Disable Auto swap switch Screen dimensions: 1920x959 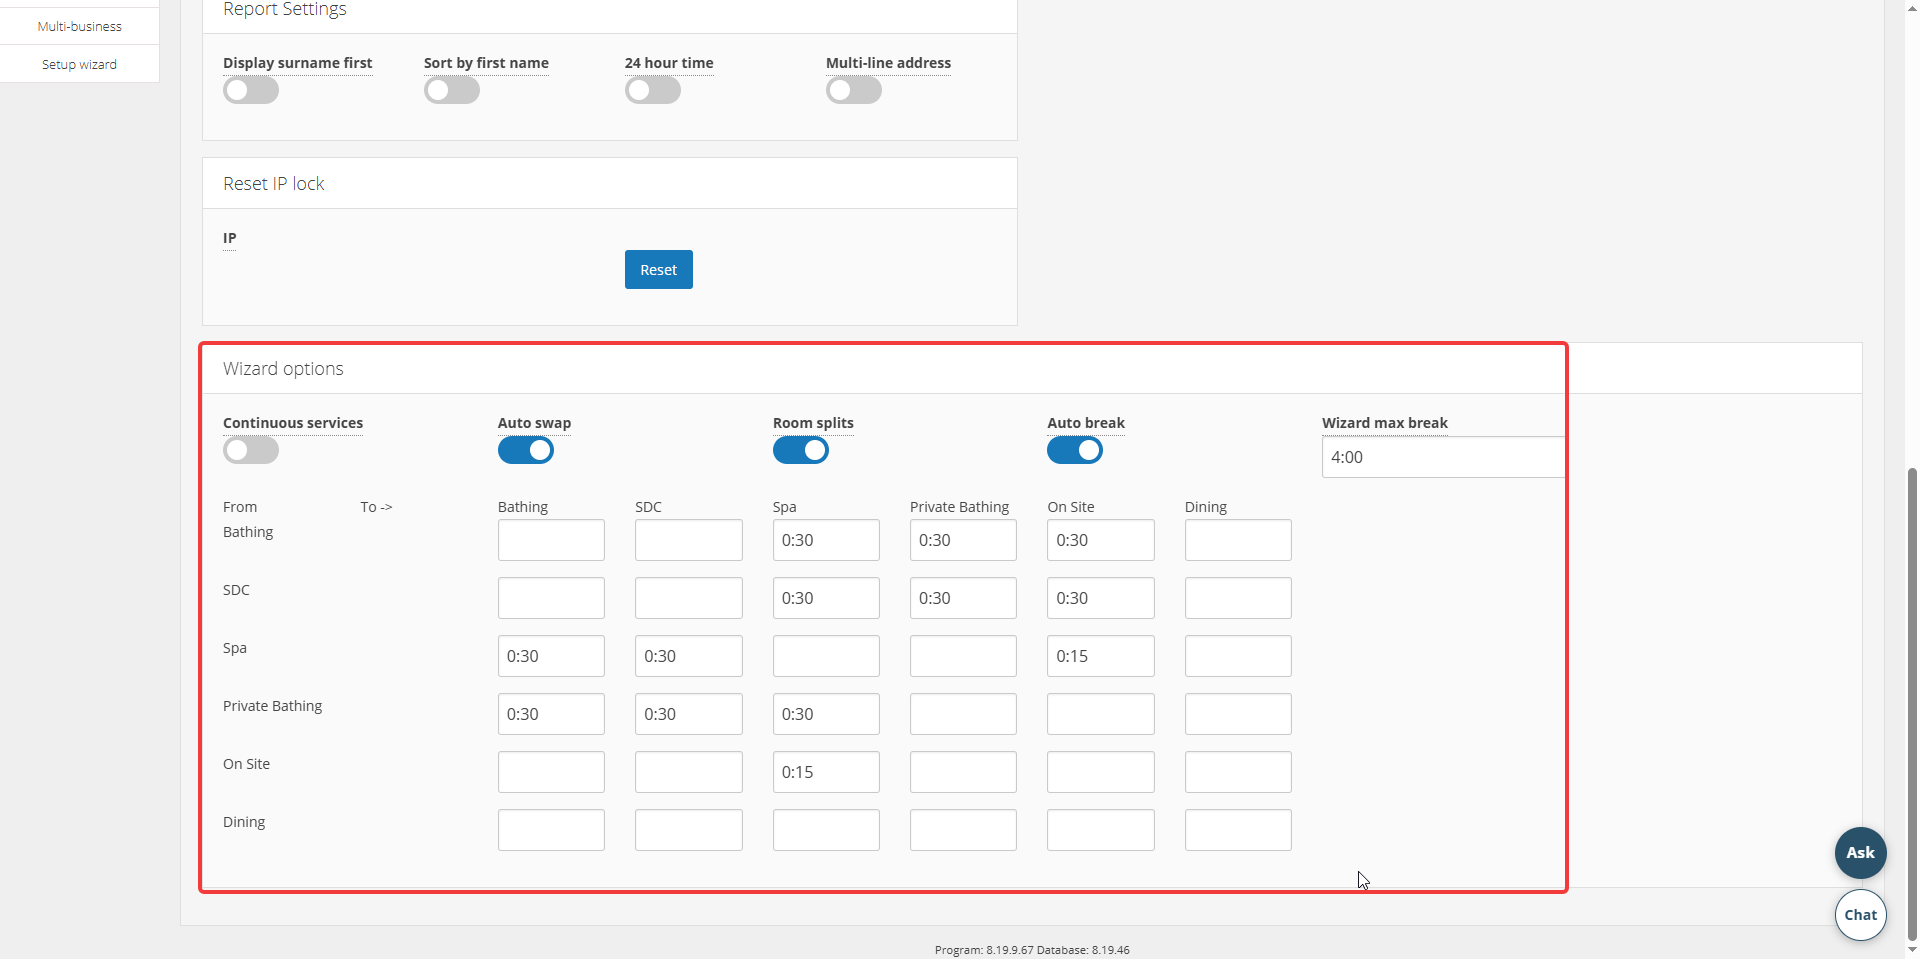point(526,450)
